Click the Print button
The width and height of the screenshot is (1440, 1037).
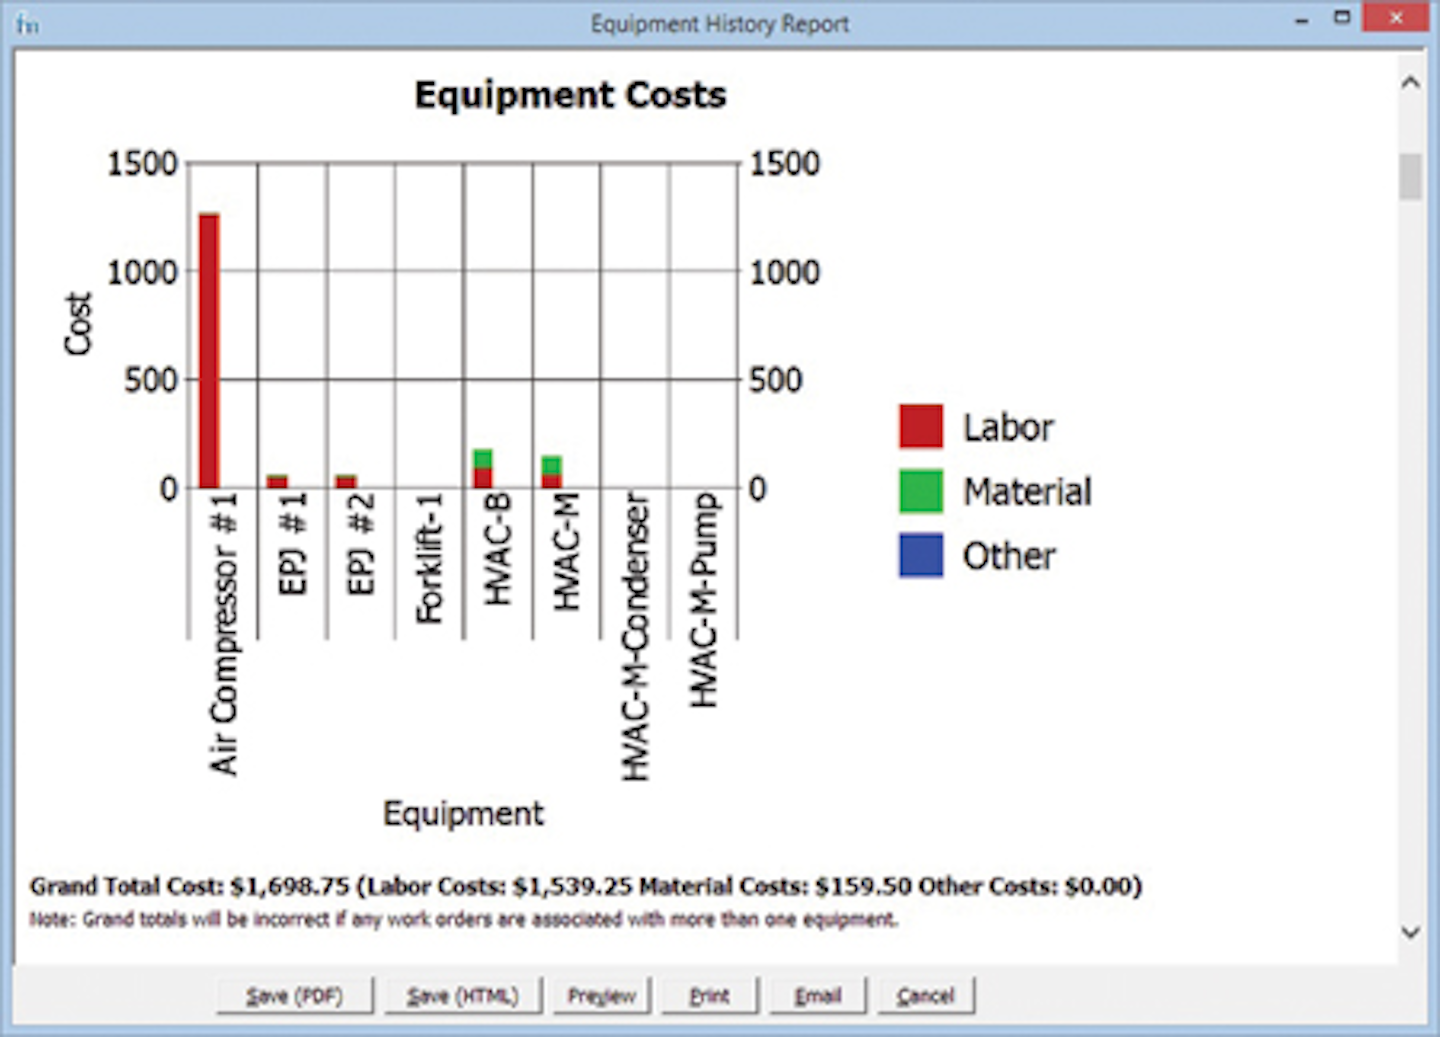709,995
